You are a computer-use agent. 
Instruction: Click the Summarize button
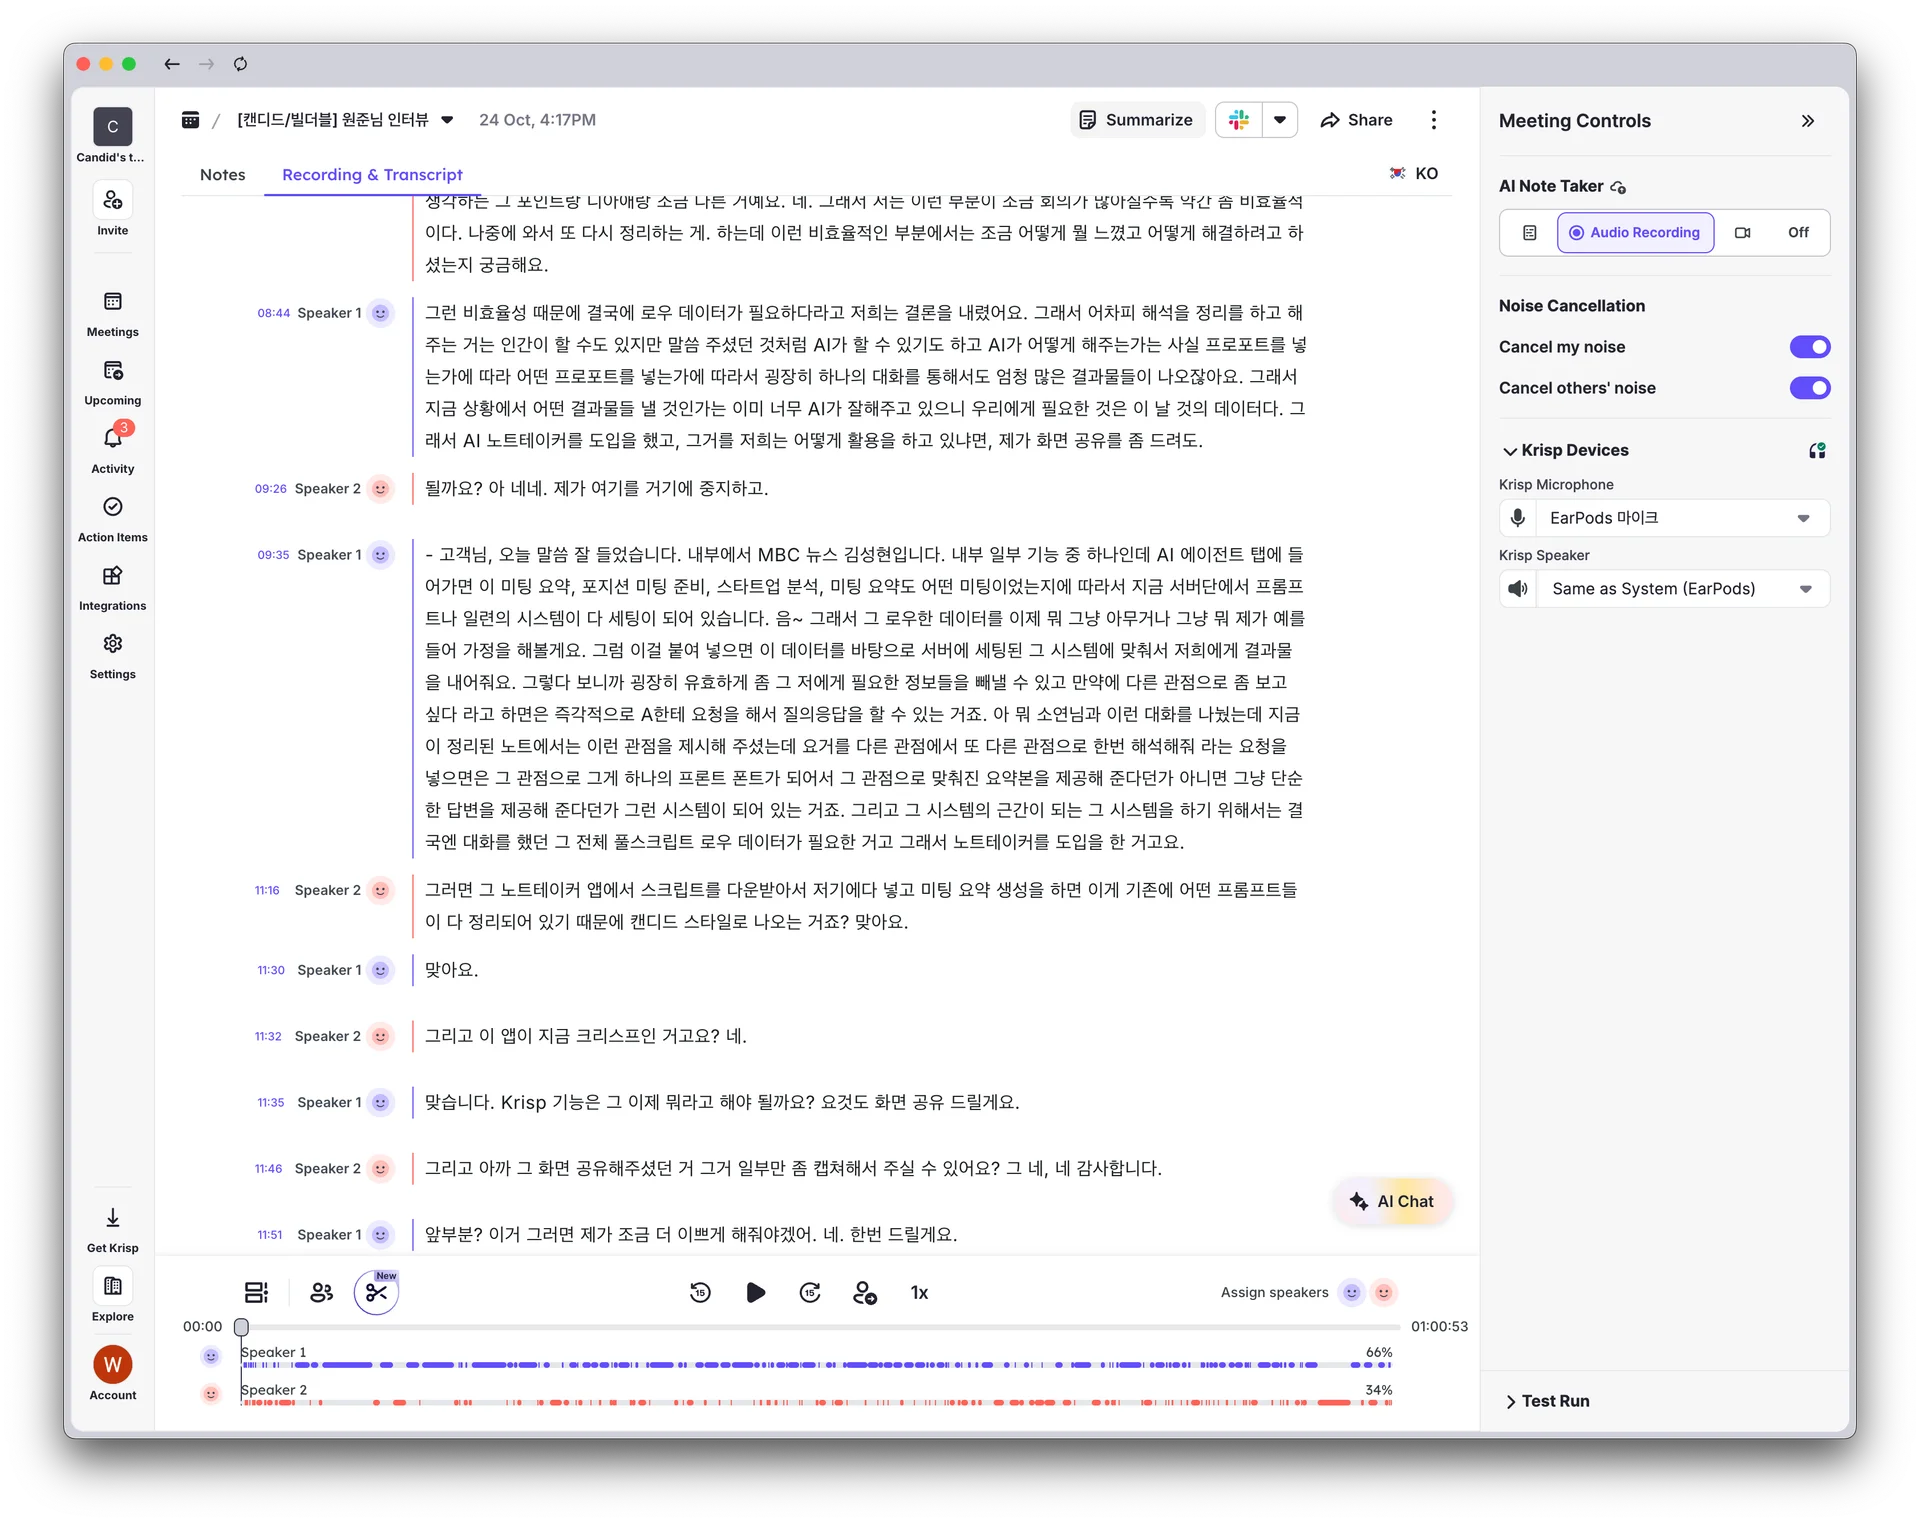pos(1136,119)
